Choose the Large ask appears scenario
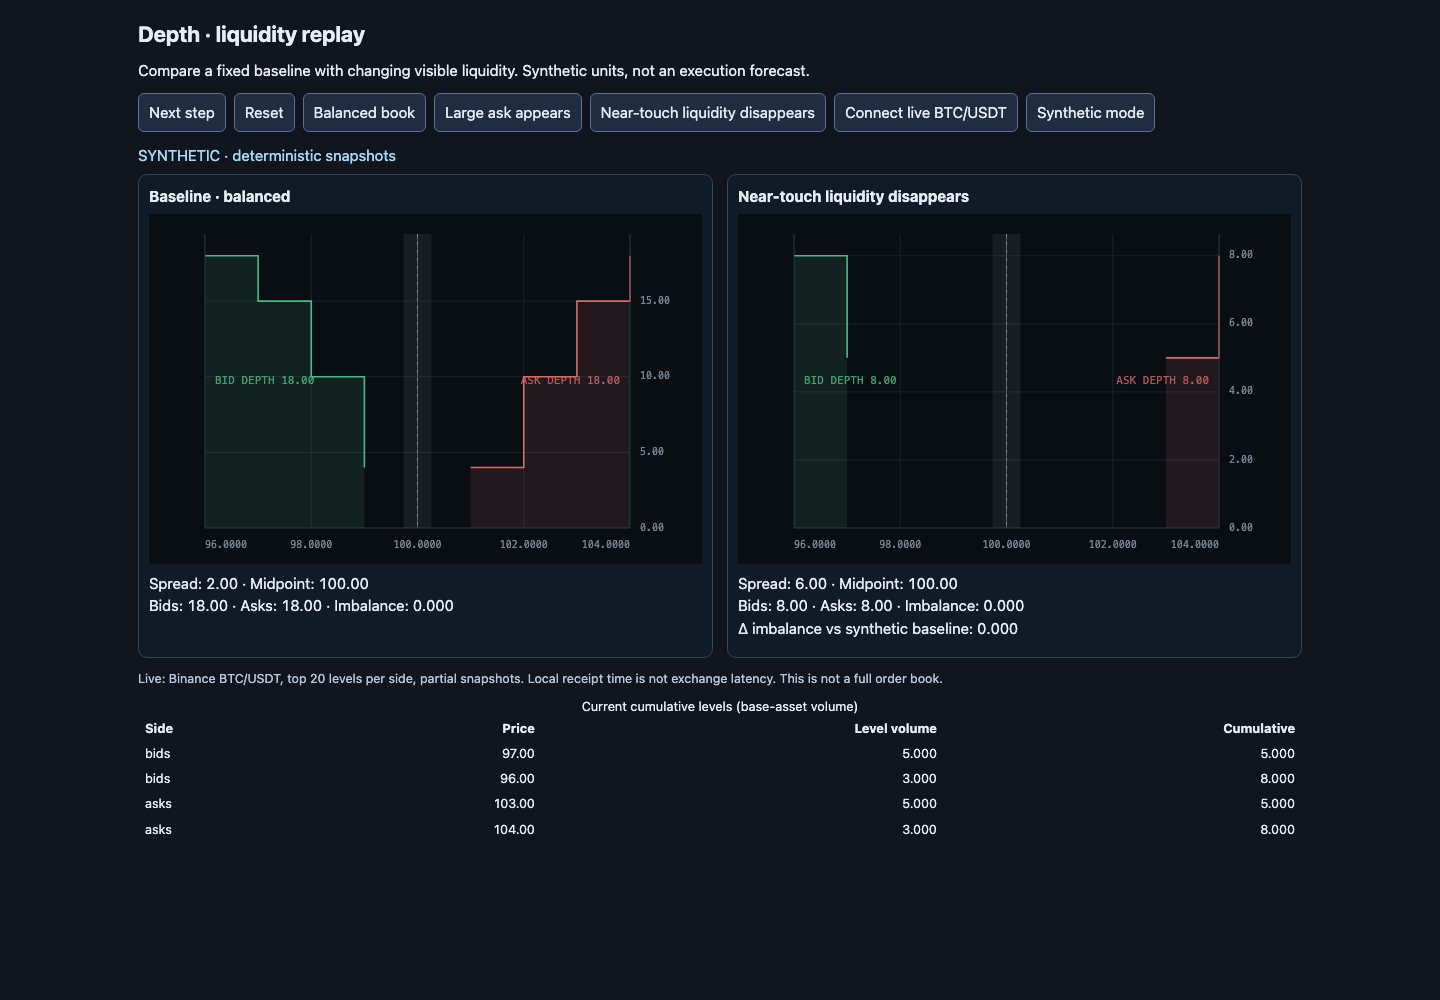The height and width of the screenshot is (1000, 1440). (507, 113)
